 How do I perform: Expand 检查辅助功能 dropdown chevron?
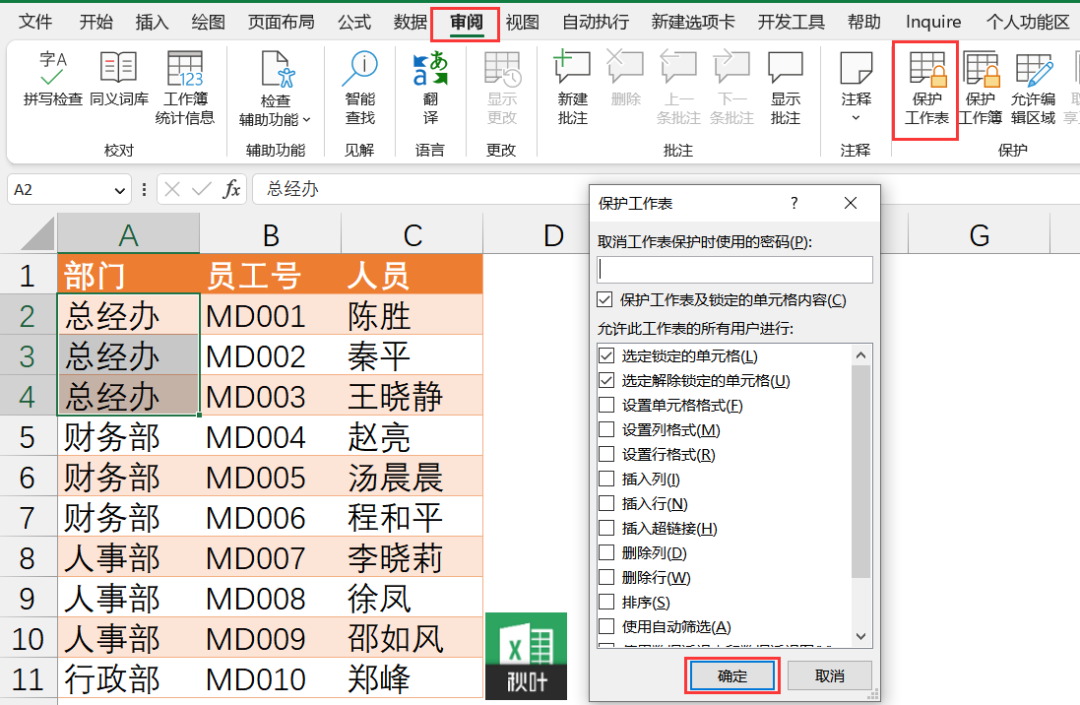click(x=307, y=120)
